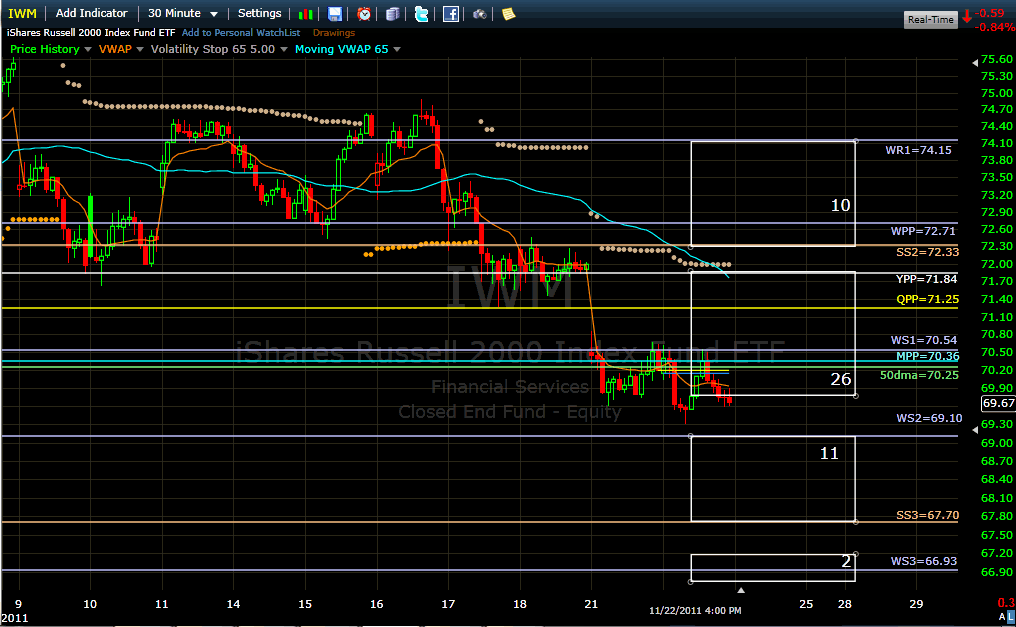Select the WS2=69.10 level label
Screen dimensions: 1016x627
pyautogui.click(x=929, y=418)
